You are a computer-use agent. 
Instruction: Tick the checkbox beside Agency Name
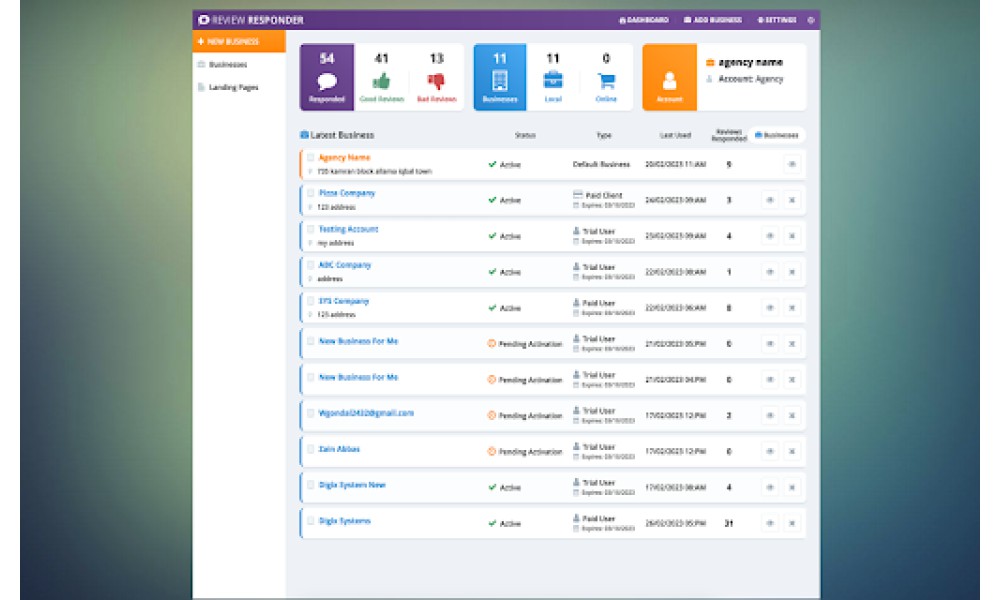point(311,157)
